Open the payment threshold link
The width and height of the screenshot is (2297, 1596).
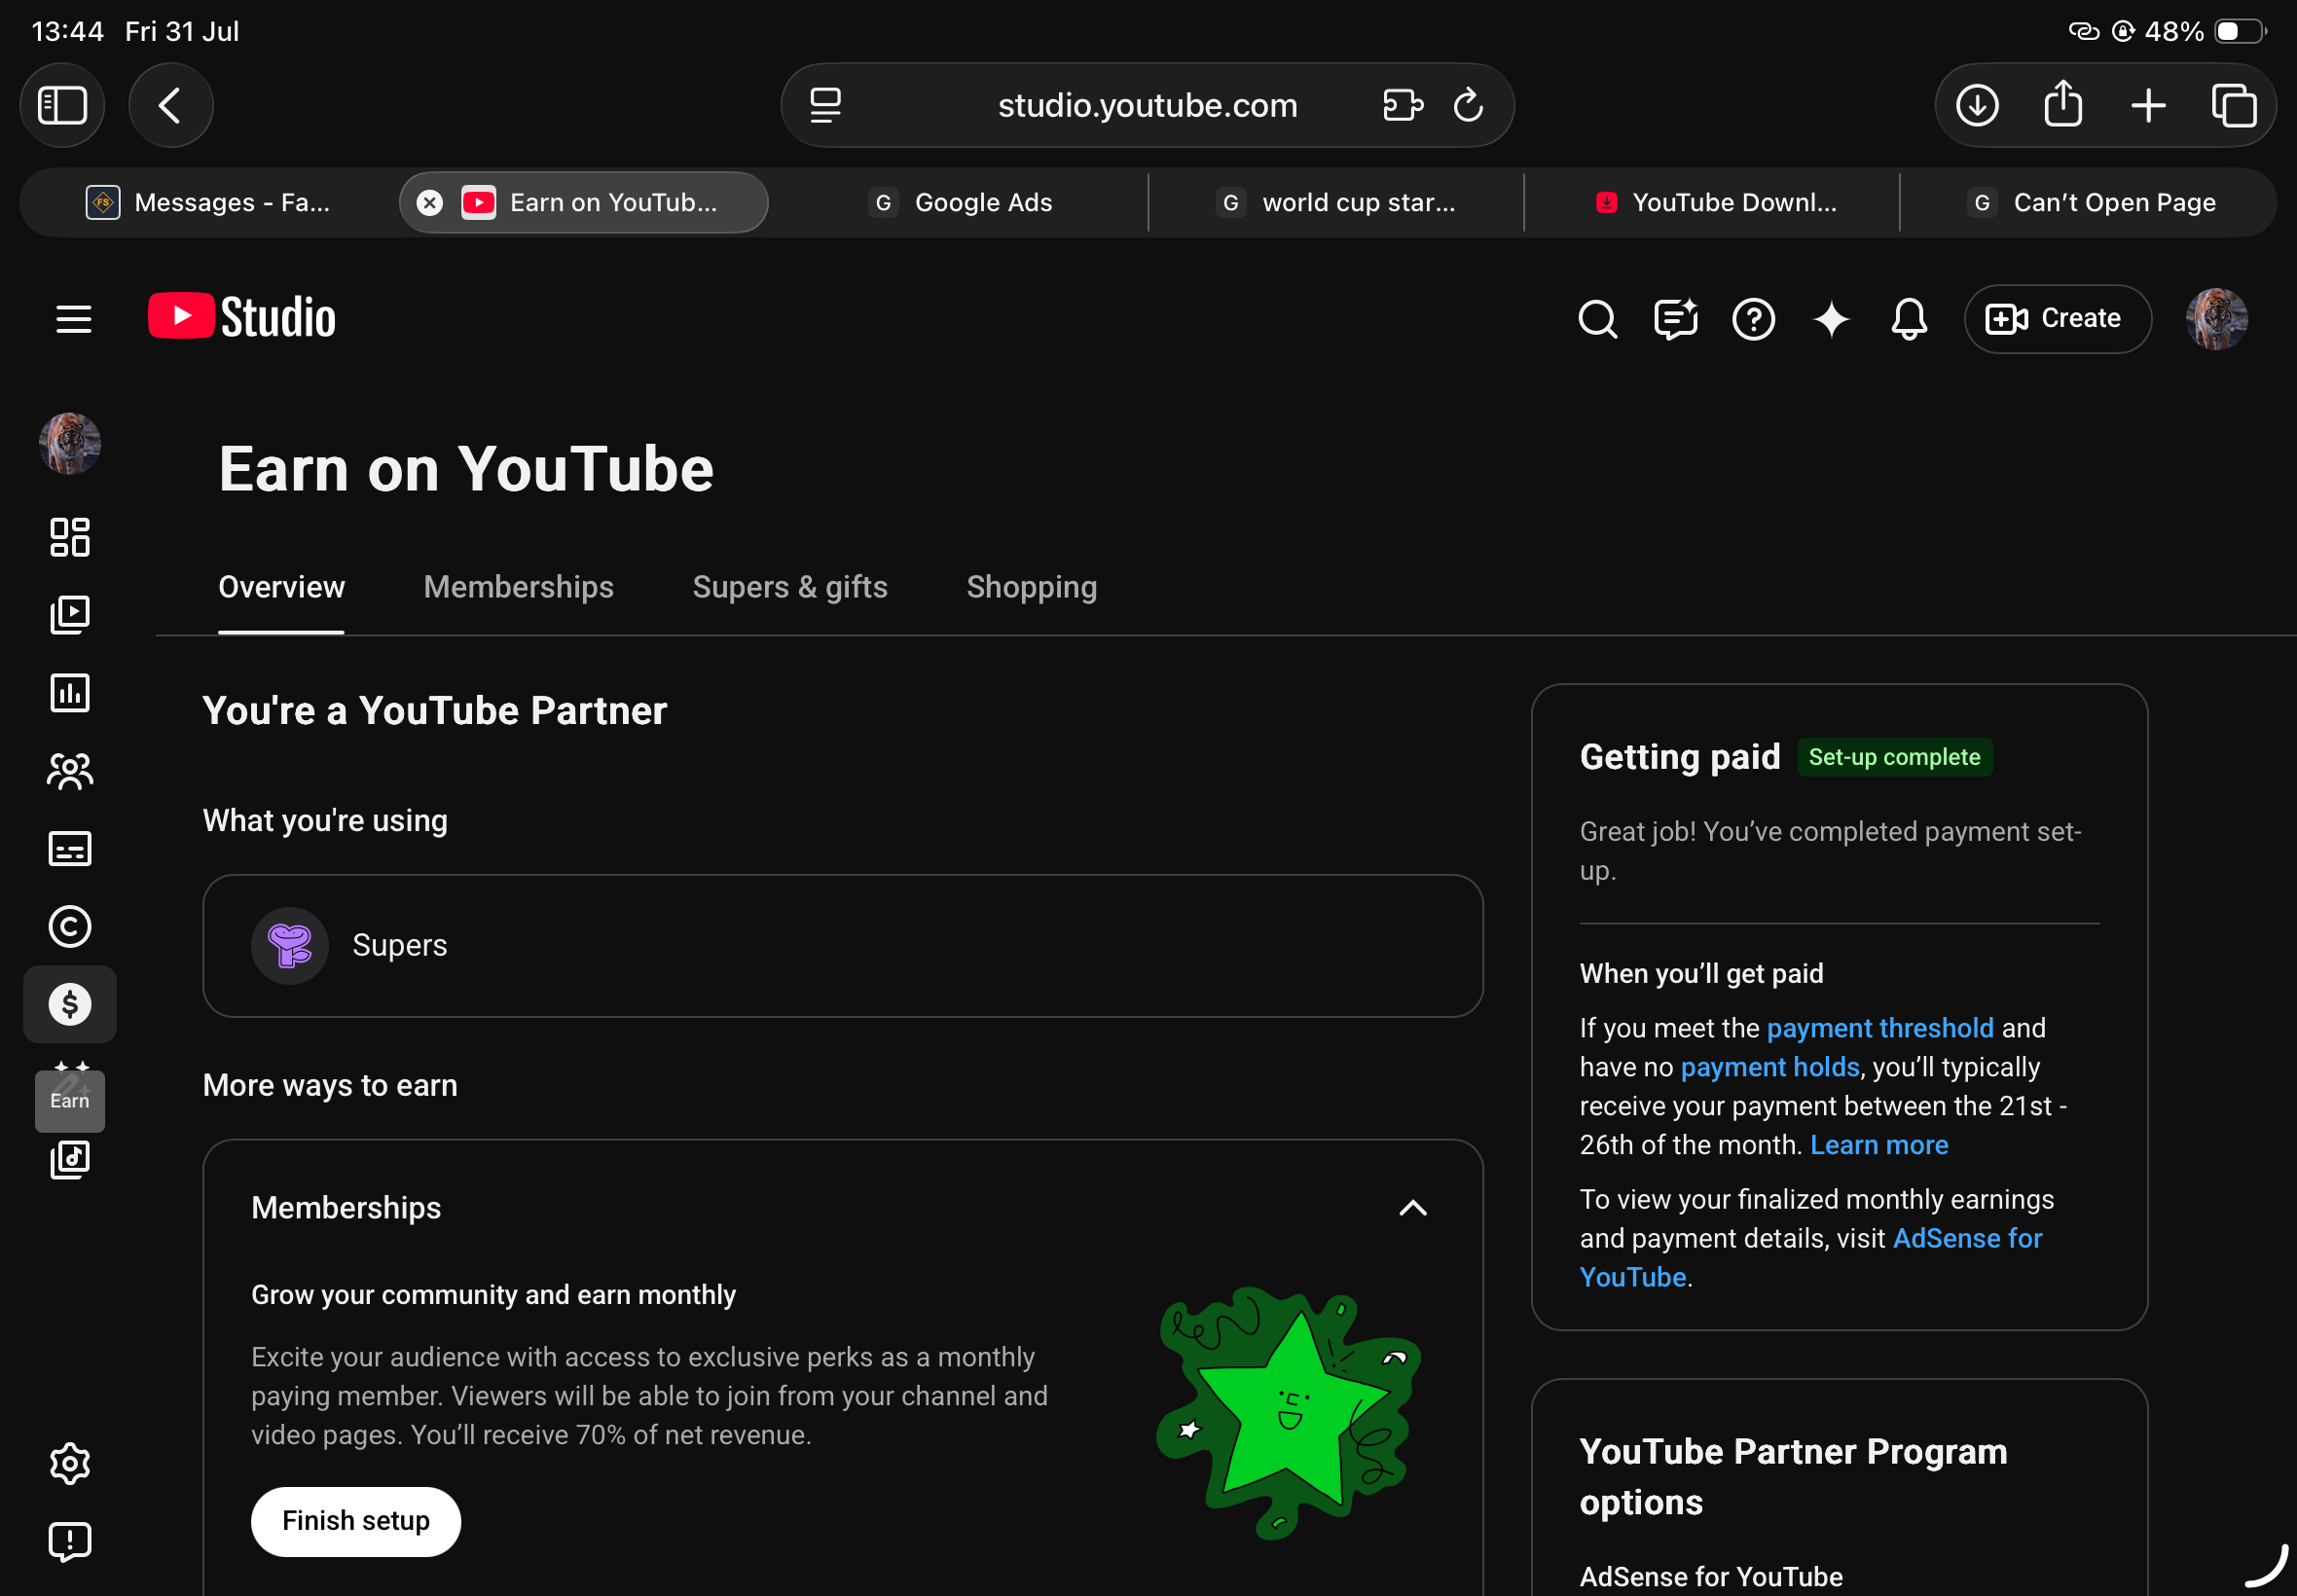1880,1028
